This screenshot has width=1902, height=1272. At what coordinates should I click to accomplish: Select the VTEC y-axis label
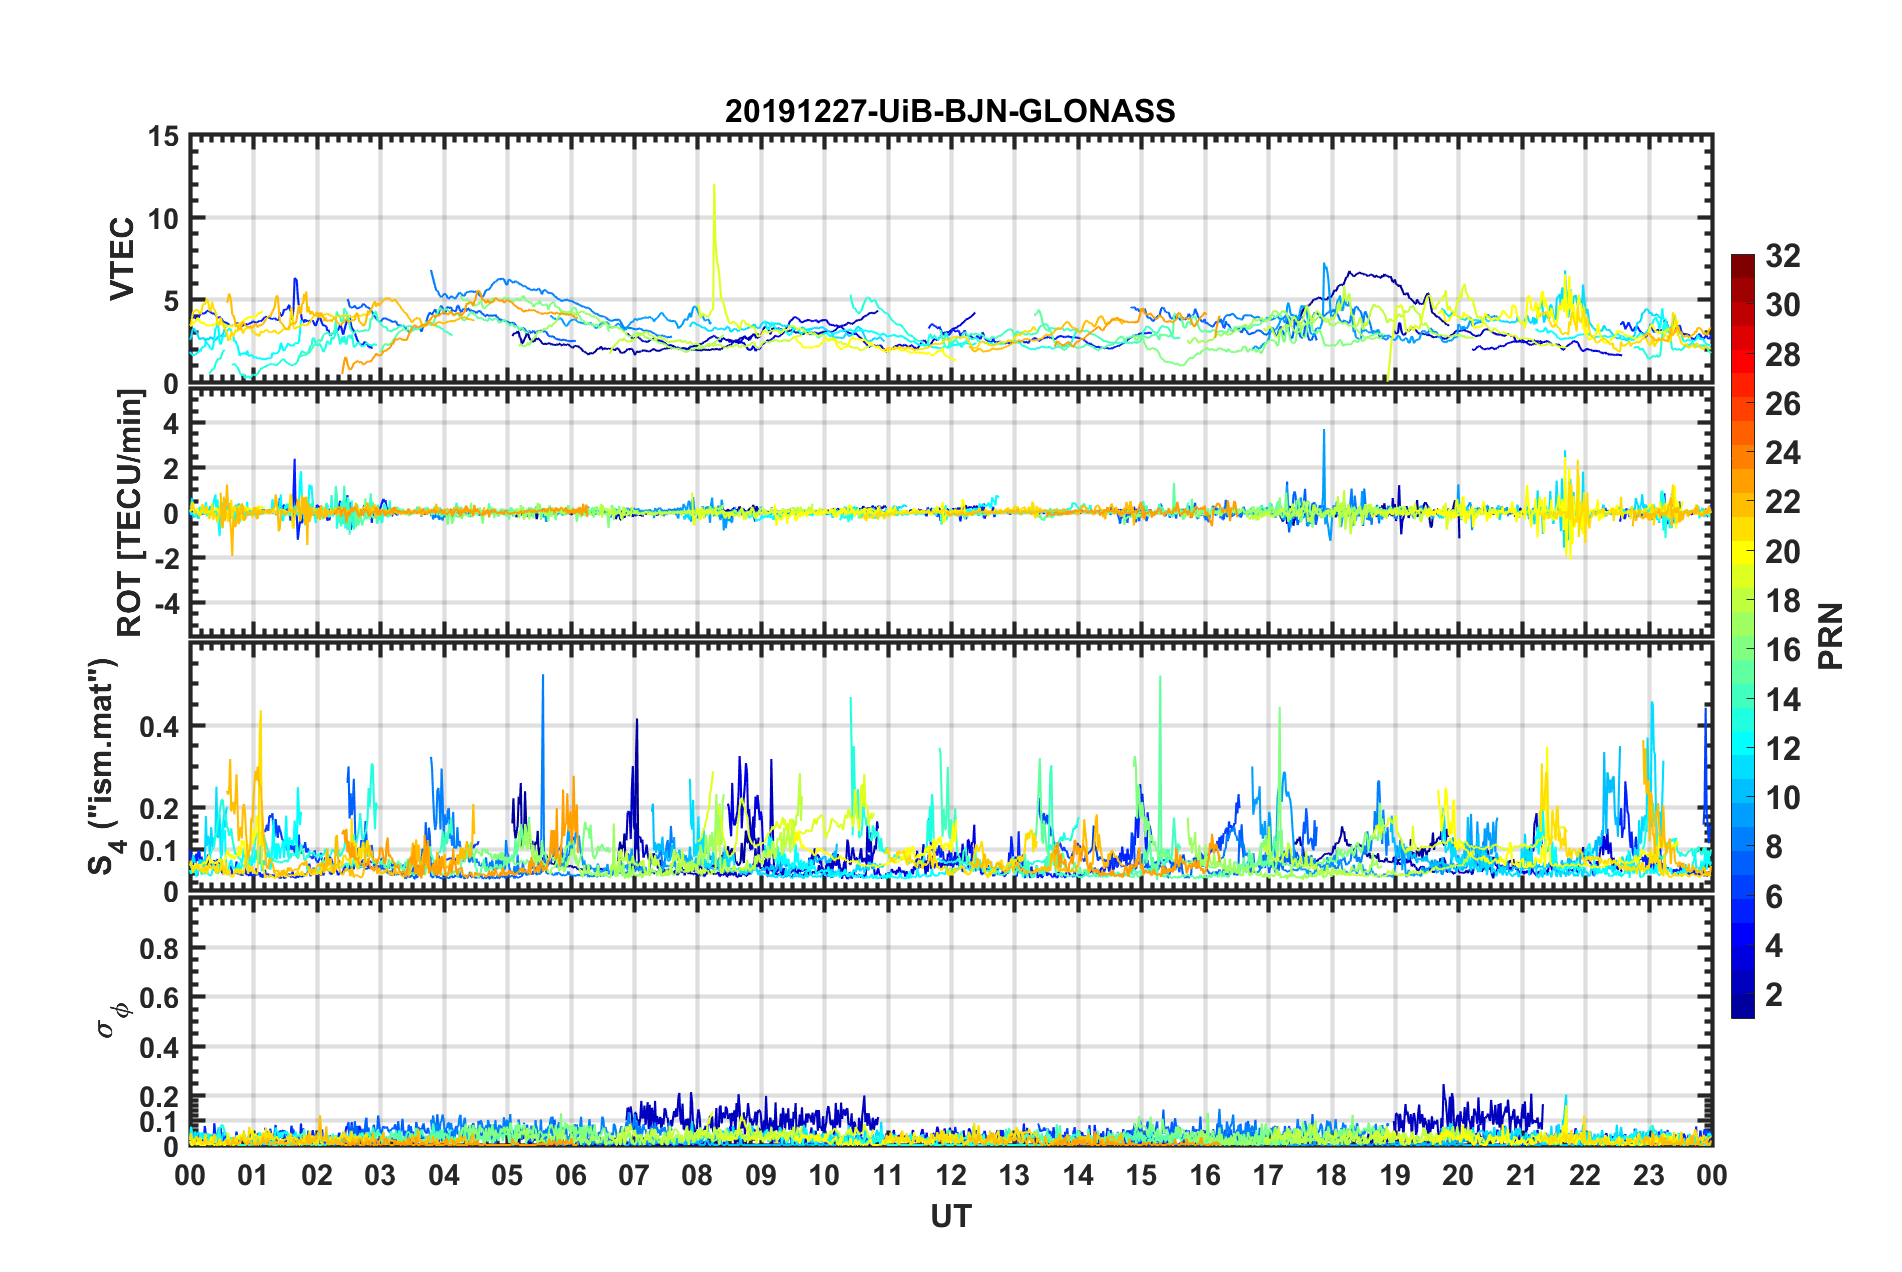(122, 258)
